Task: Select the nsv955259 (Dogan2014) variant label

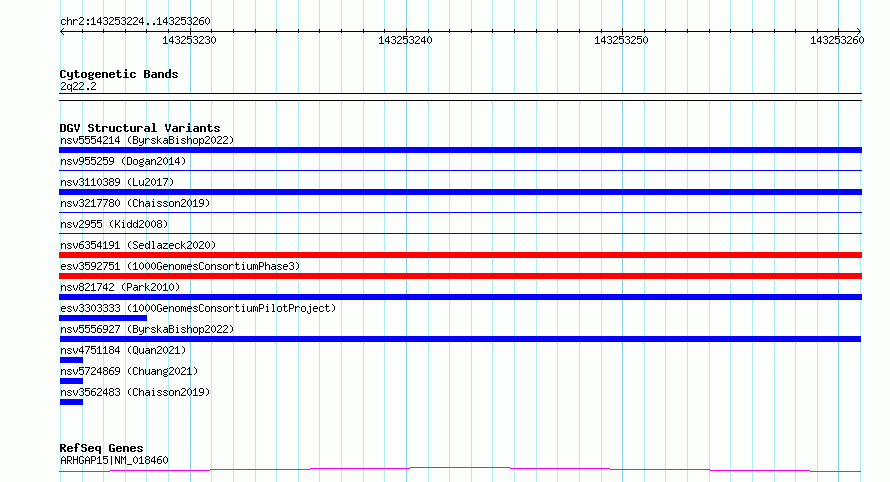Action: click(x=123, y=161)
